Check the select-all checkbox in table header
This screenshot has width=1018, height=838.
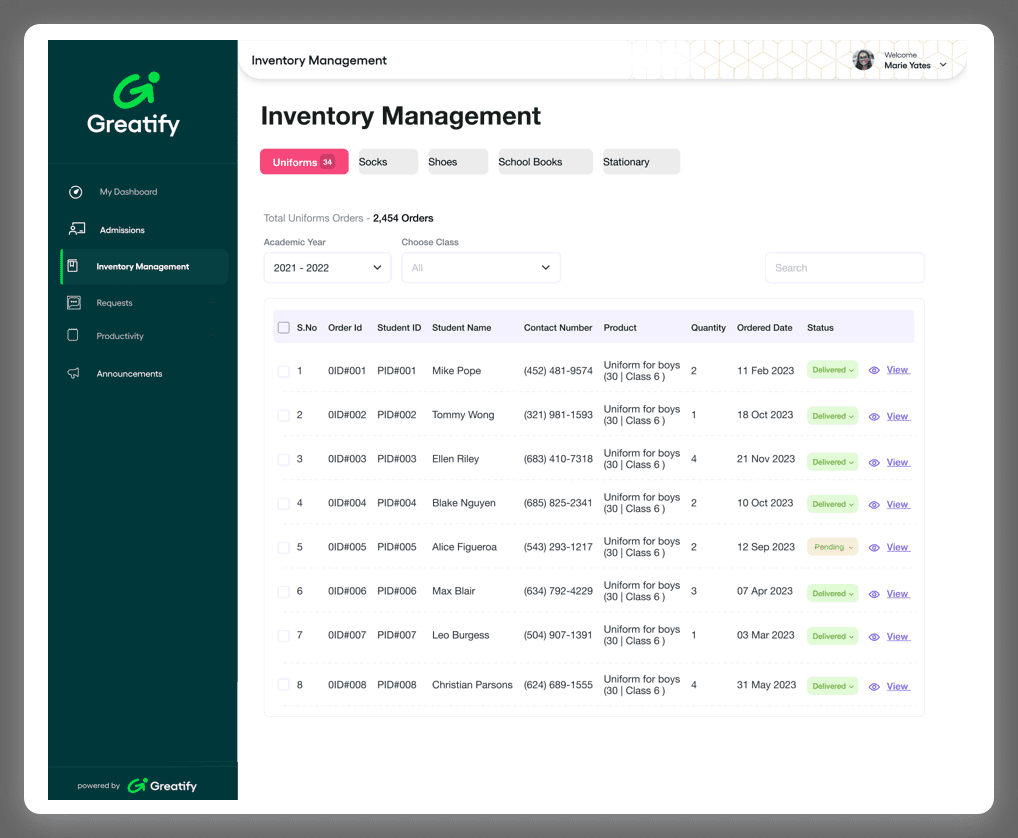click(284, 328)
